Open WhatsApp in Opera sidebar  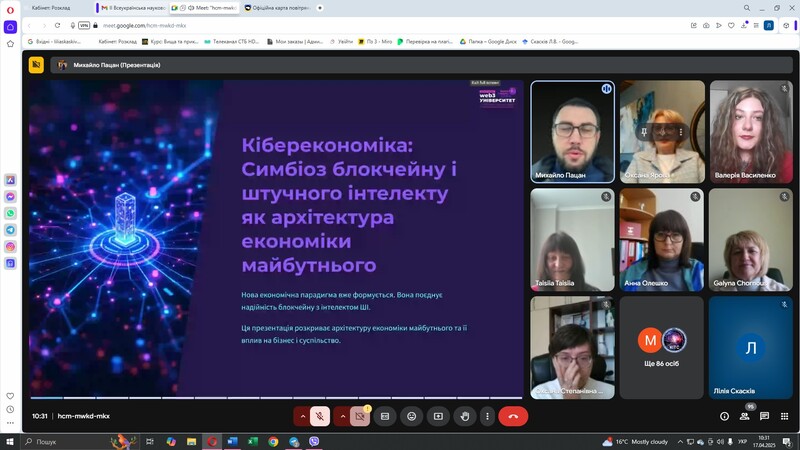pos(10,213)
